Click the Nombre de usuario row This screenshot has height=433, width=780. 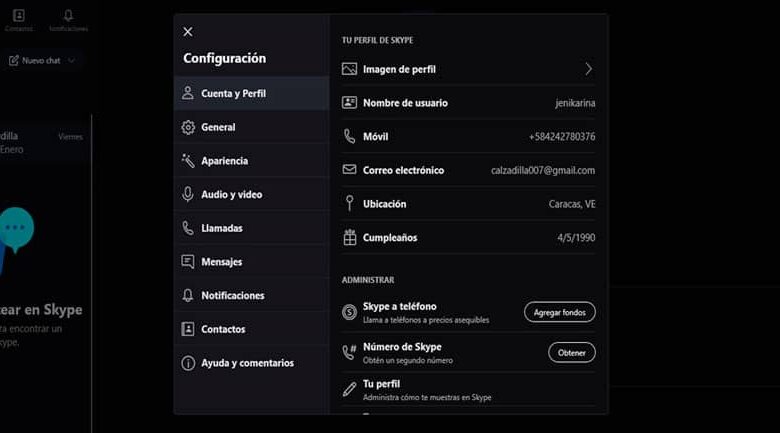469,103
